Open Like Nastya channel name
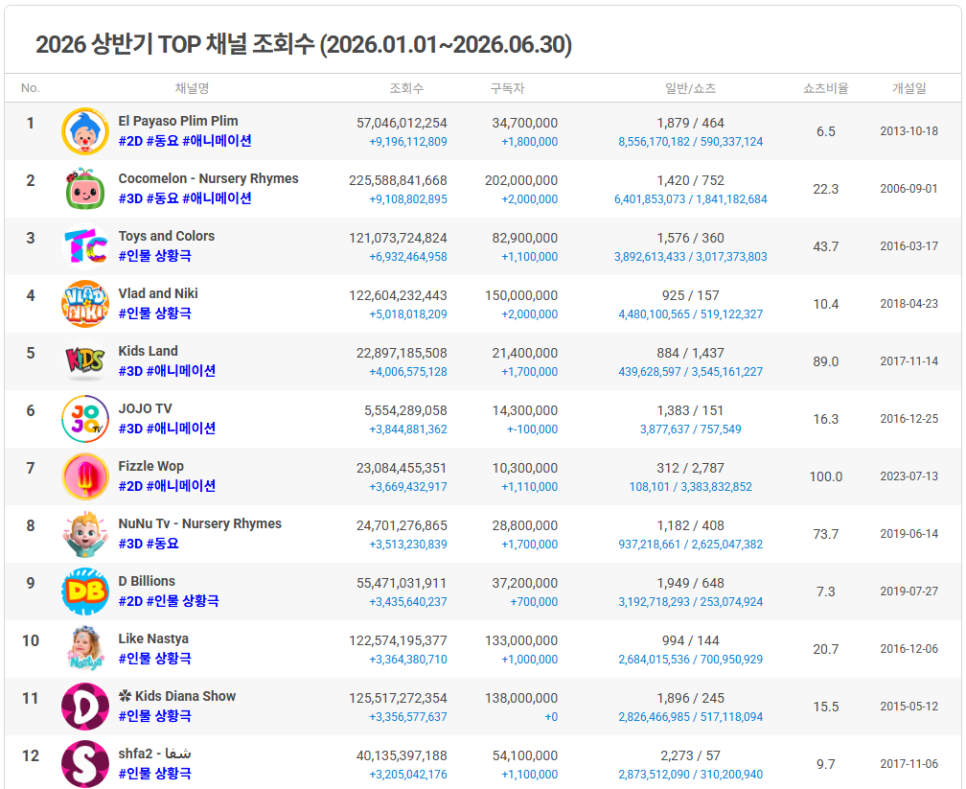Screen dimensions: 966x789 pyautogui.click(x=153, y=639)
